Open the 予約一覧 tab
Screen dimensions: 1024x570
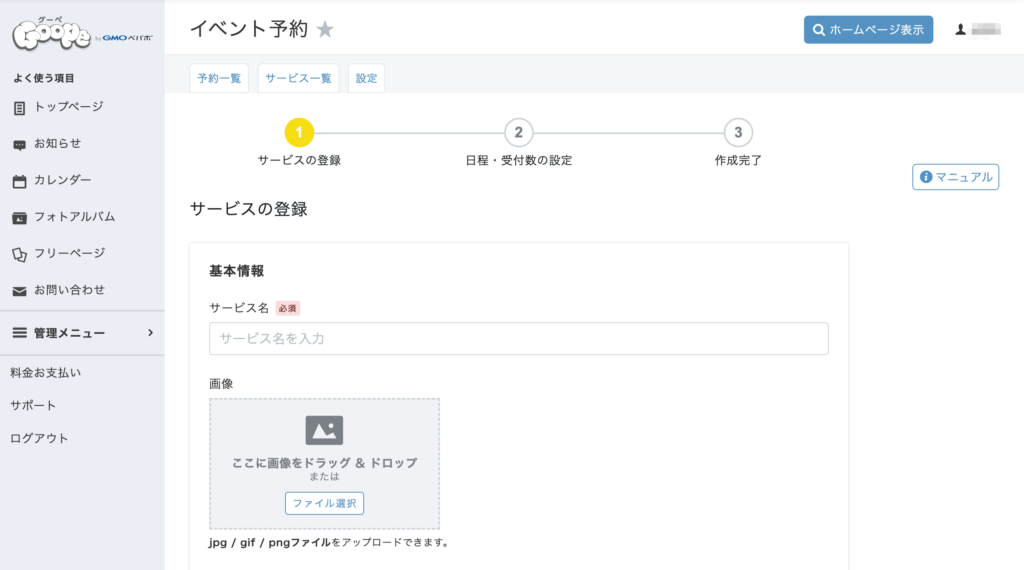pyautogui.click(x=219, y=78)
